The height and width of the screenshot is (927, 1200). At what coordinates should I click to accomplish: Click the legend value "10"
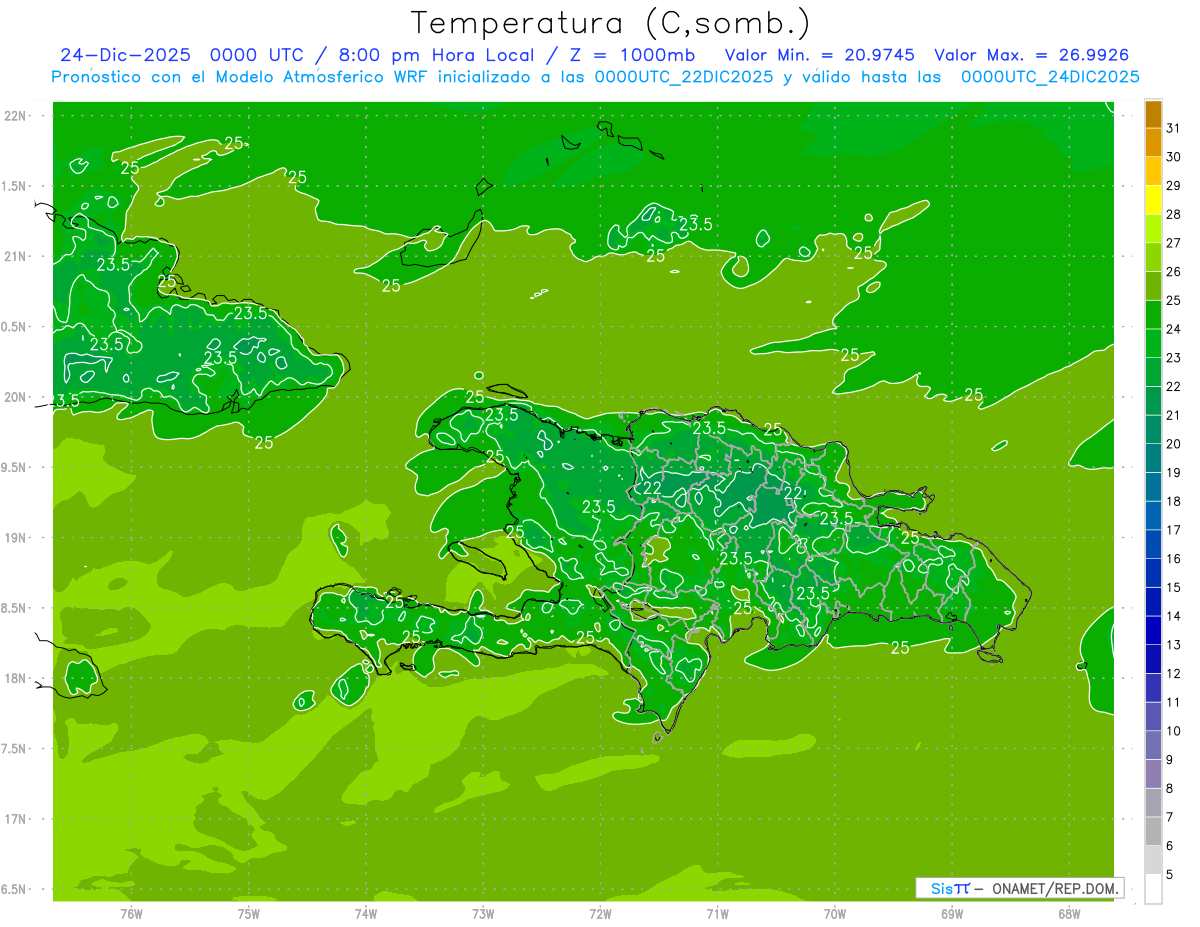click(1173, 732)
